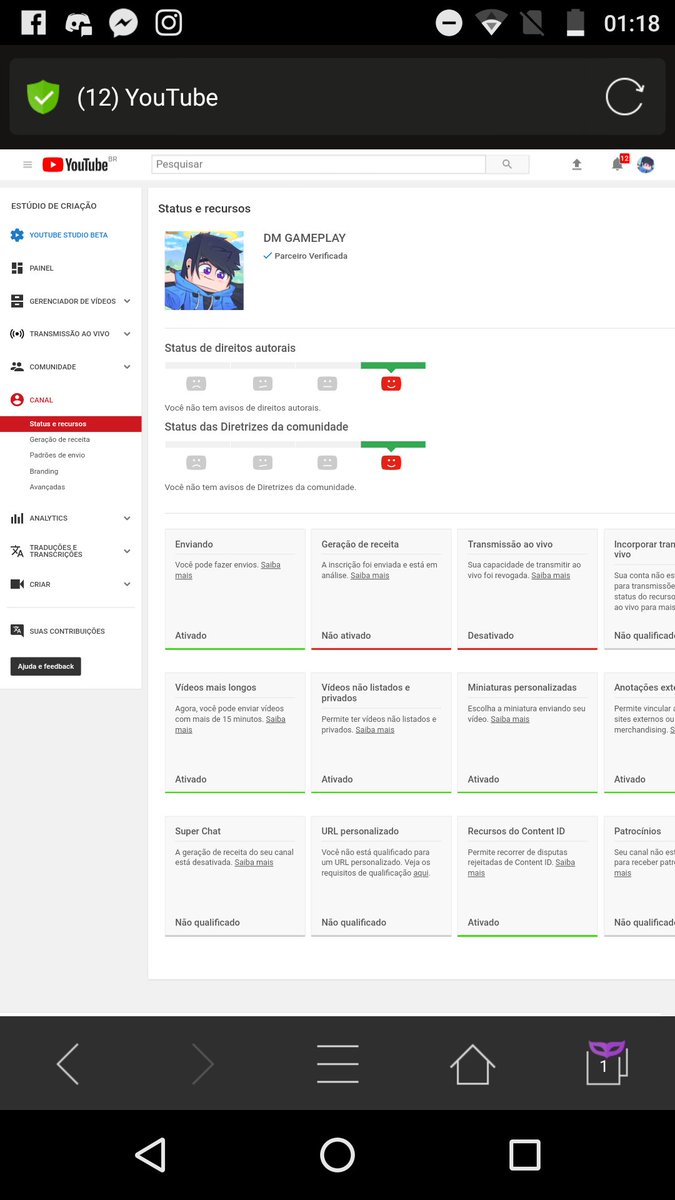Screen dimensions: 675x1200
Task: Click the Analytics bar chart icon
Action: pyautogui.click(x=17, y=518)
